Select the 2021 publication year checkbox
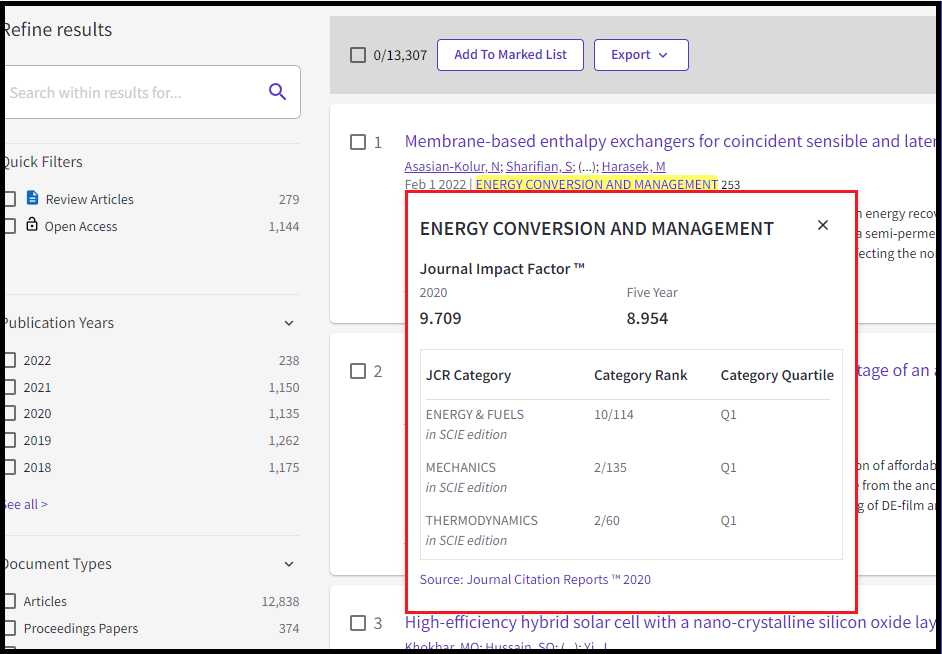Screen dimensions: 942x654 (x=10, y=387)
